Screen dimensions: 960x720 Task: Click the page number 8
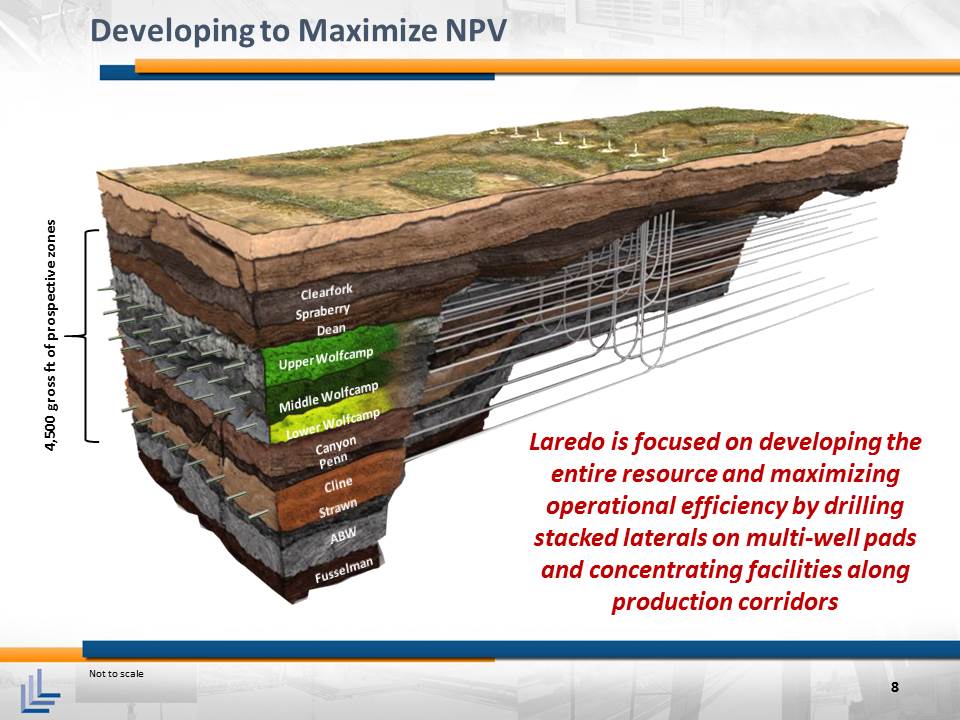tap(894, 687)
